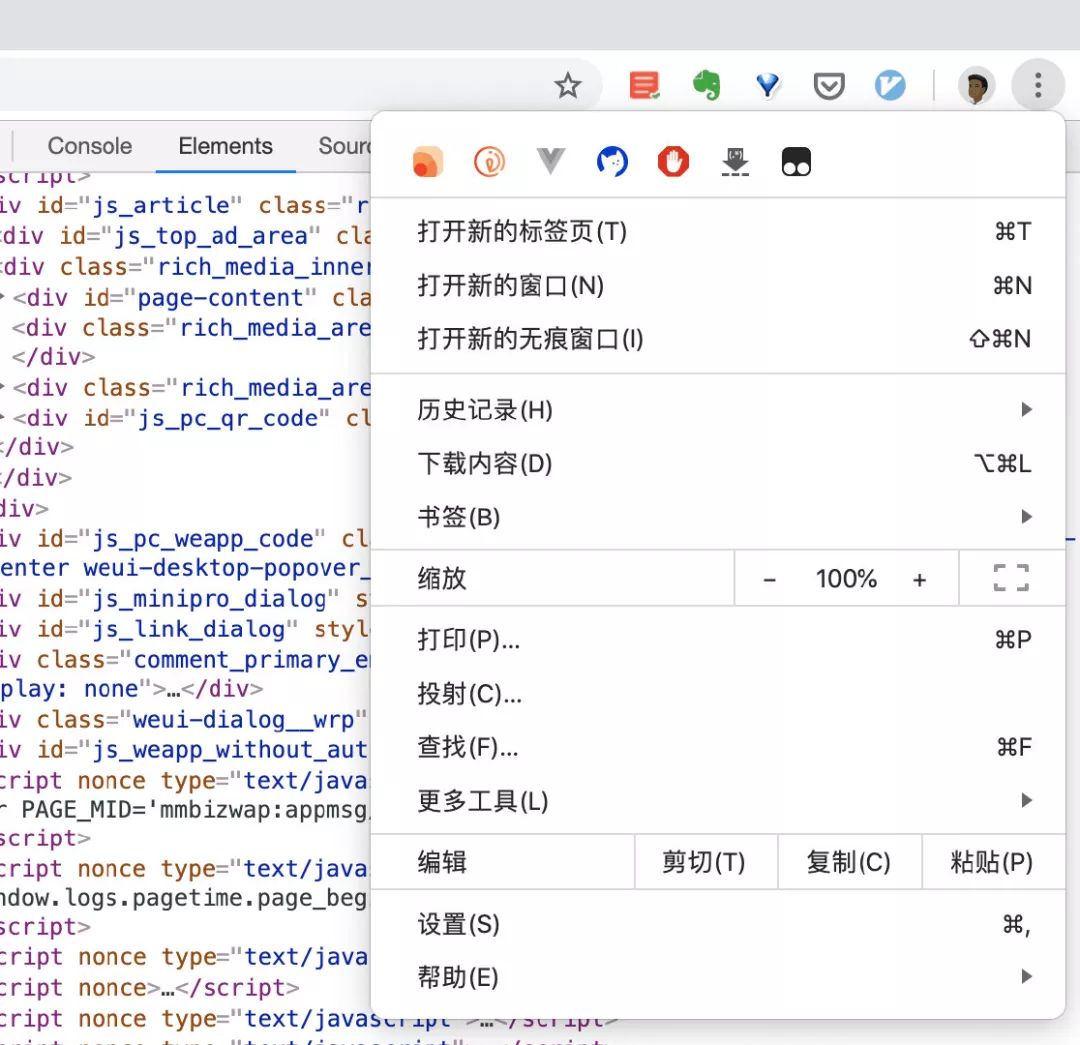Select 查找(F)... menu item

click(718, 747)
